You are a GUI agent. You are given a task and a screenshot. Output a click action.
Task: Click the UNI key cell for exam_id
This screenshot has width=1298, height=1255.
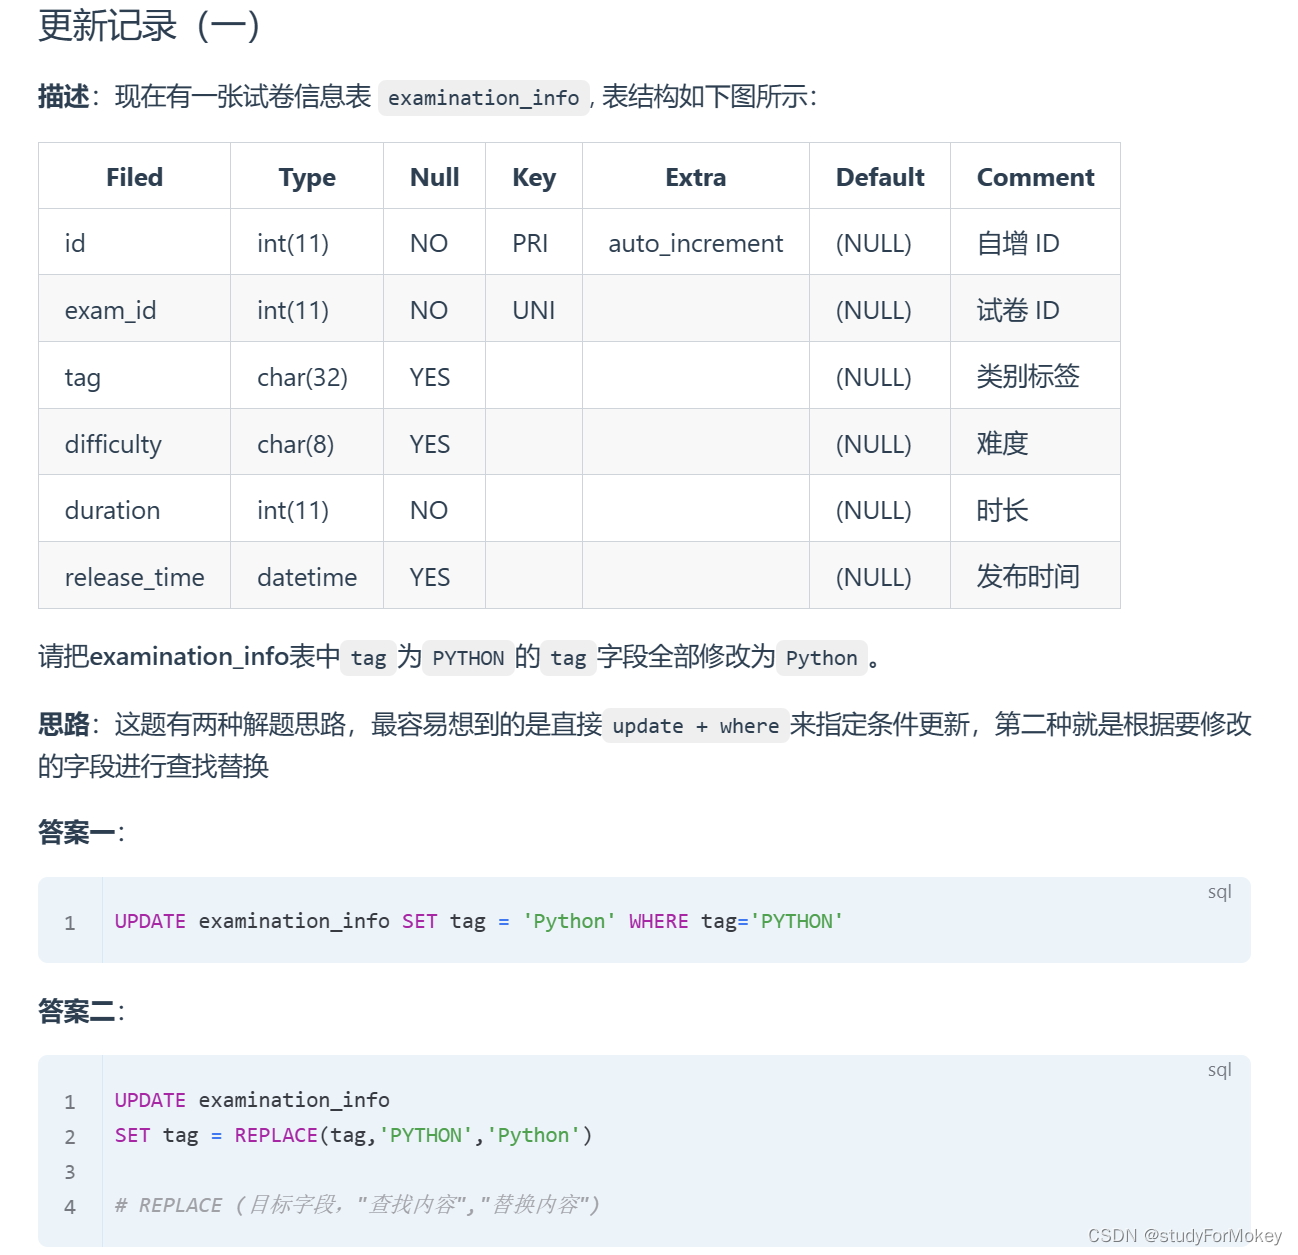pyautogui.click(x=533, y=309)
